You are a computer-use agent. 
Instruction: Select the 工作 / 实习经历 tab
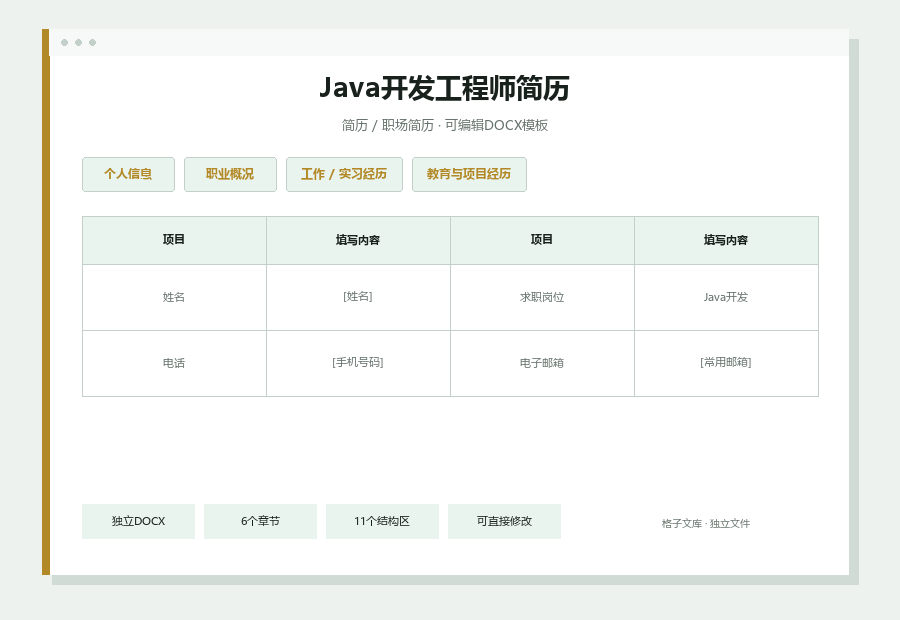(x=344, y=175)
